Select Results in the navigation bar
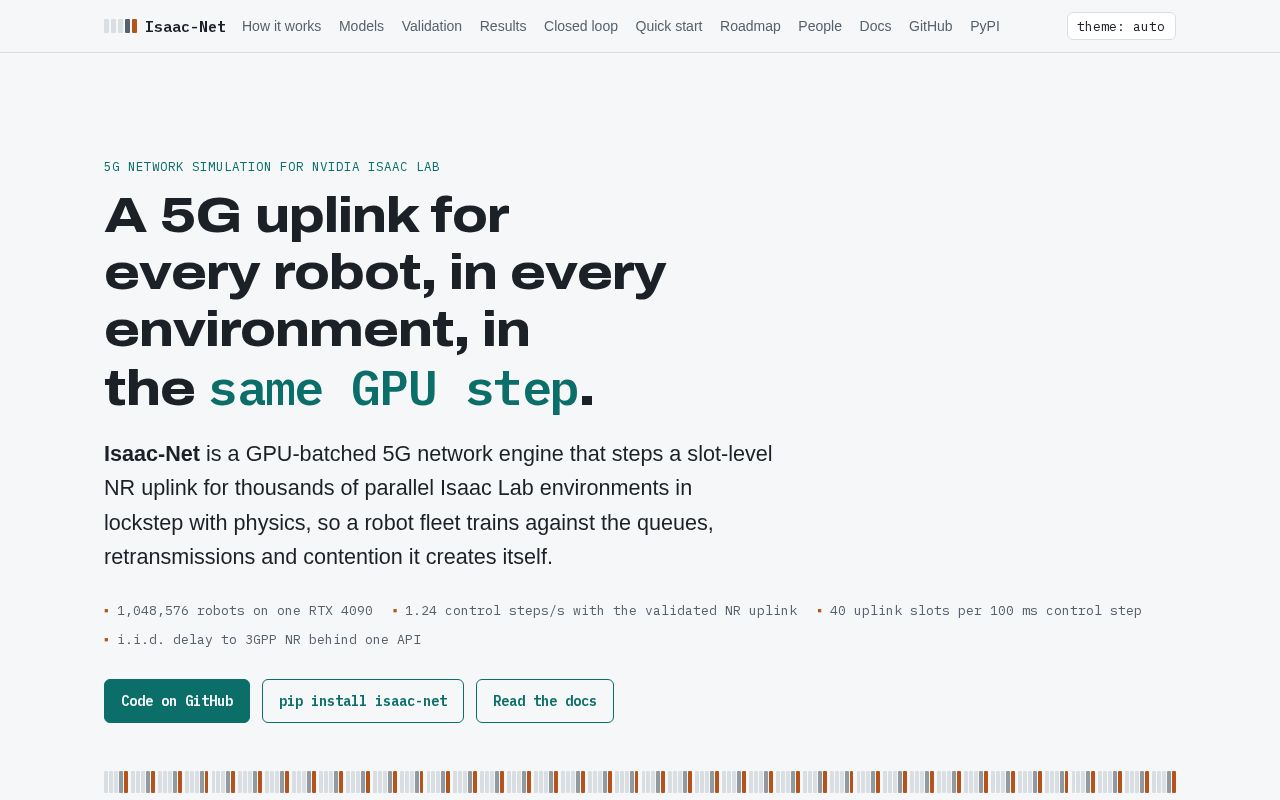1280x800 pixels. [503, 26]
